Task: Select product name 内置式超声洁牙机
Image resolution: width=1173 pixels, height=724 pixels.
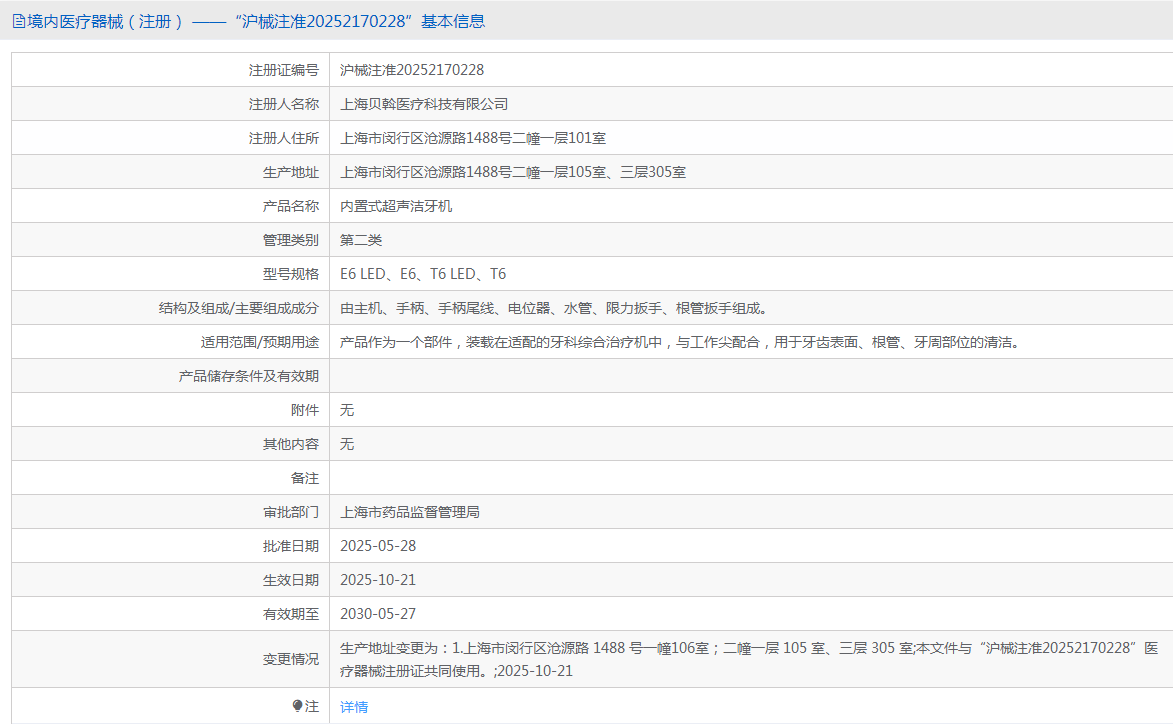Action: pos(396,206)
